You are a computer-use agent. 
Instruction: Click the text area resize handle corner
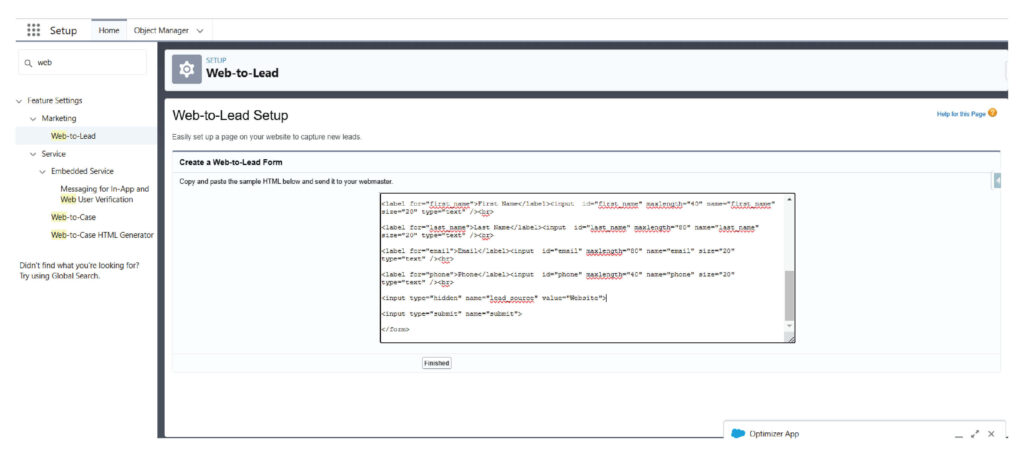(790, 338)
